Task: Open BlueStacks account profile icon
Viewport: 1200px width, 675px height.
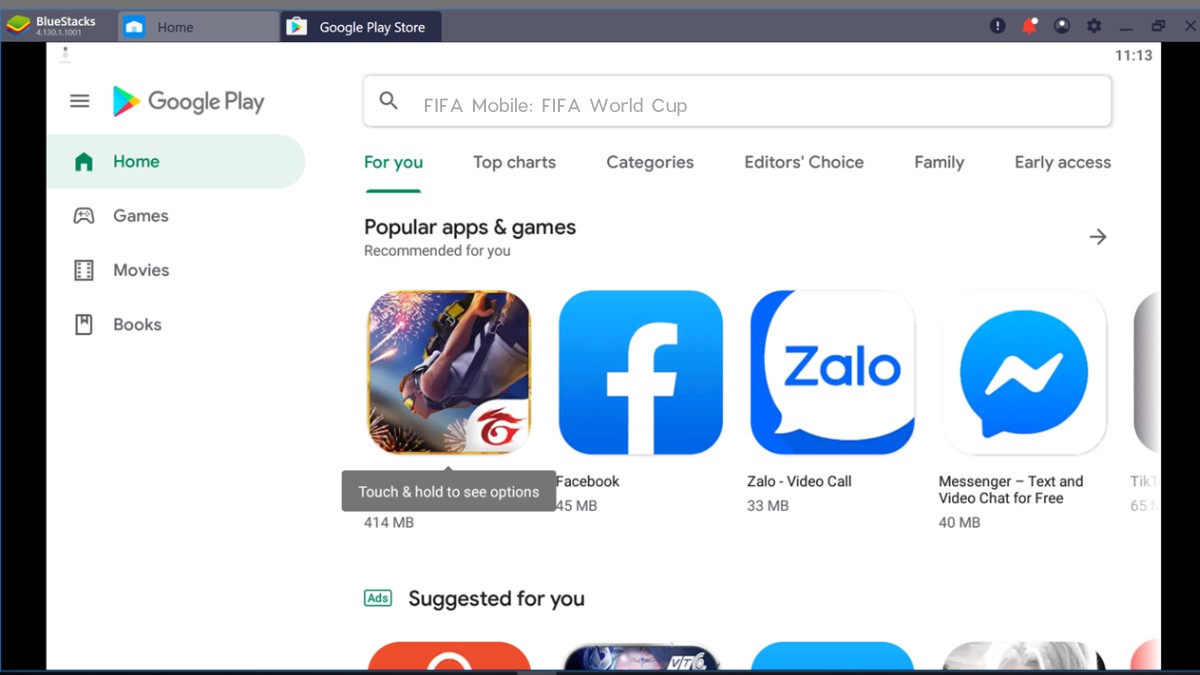Action: [1062, 26]
